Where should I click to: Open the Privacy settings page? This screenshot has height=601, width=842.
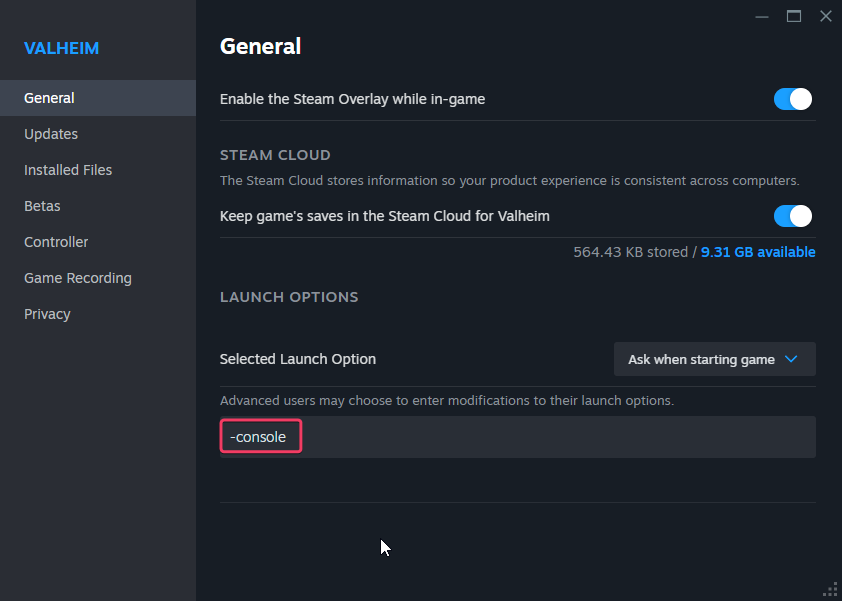pos(47,313)
